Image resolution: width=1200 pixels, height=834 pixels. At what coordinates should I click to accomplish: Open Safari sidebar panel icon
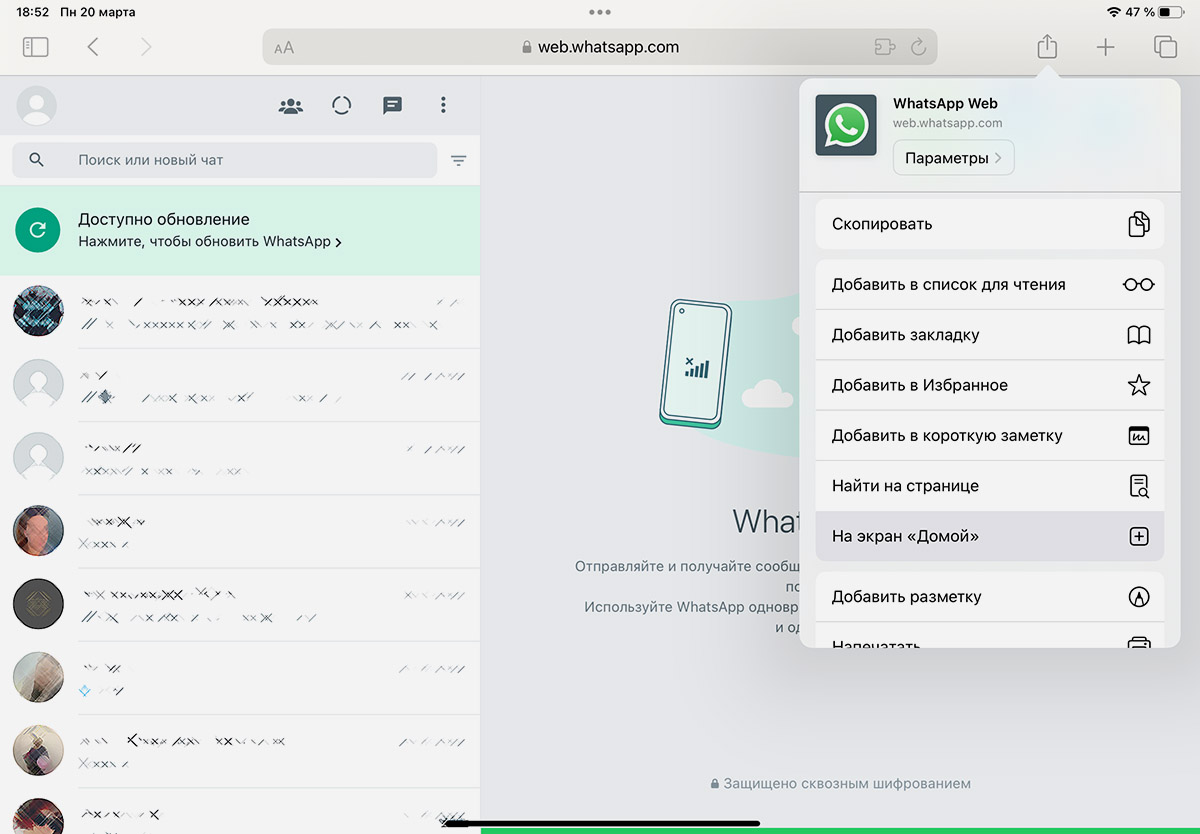point(35,47)
